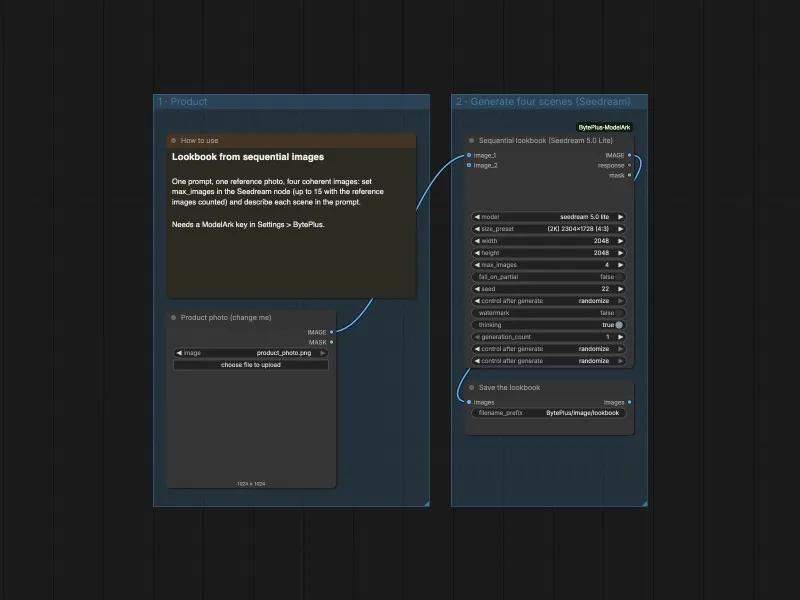
Task: Decrease width with the left arrow
Action: point(477,241)
